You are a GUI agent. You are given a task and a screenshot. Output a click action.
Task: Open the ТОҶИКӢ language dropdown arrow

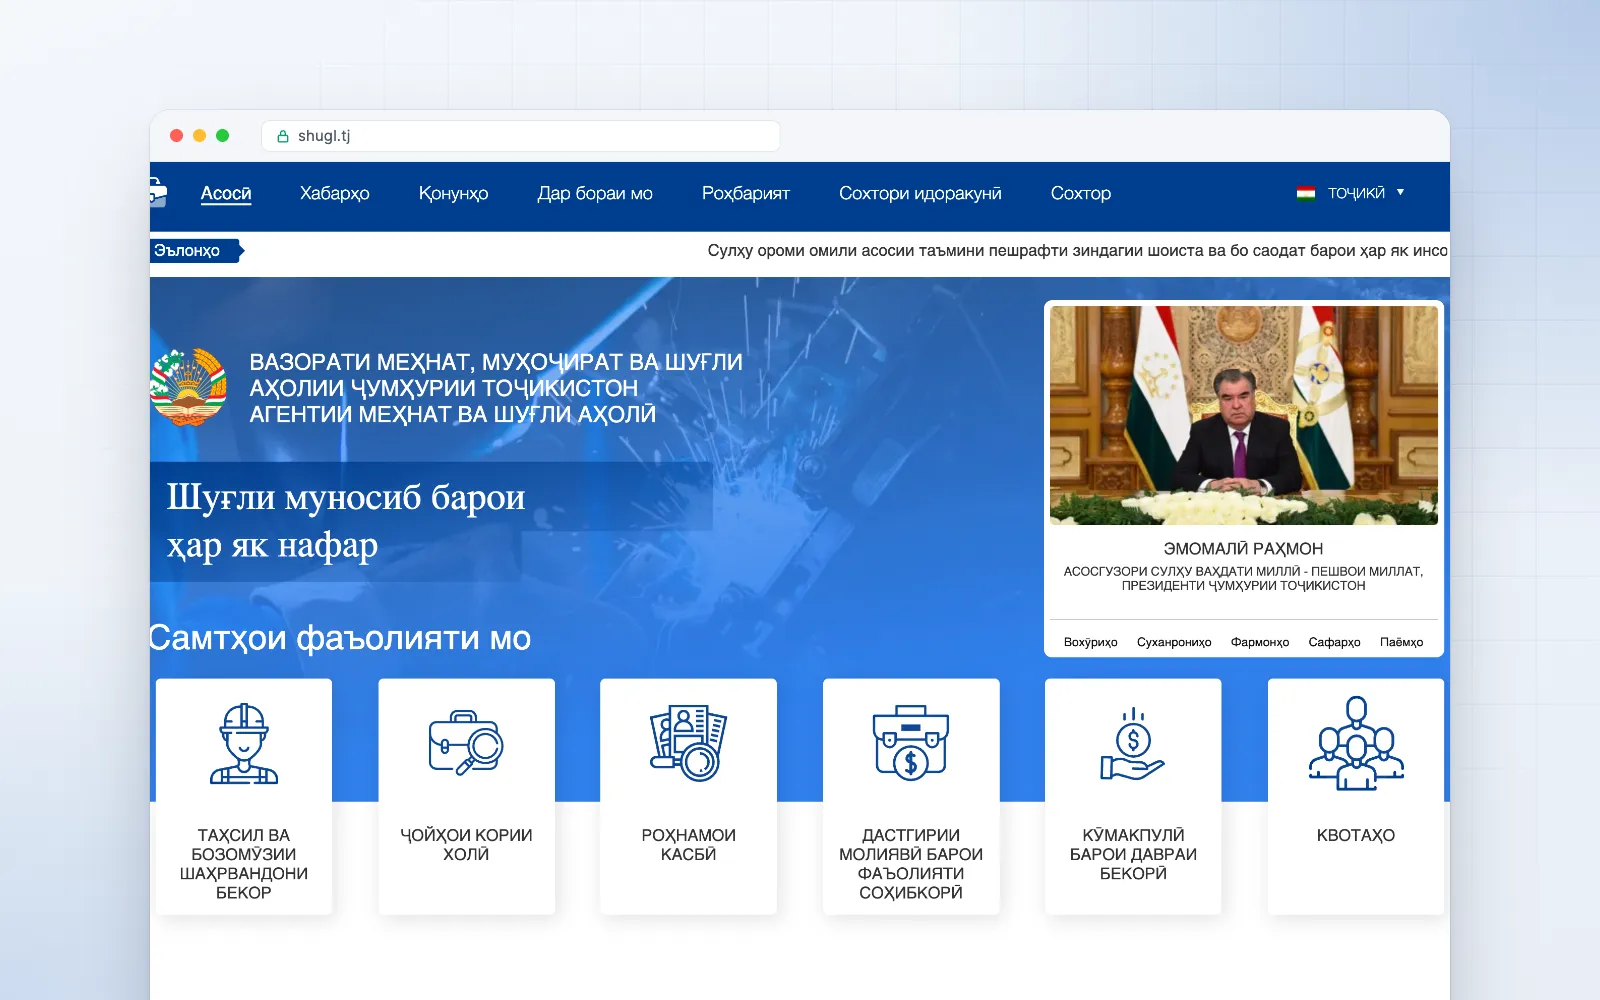pos(1400,192)
